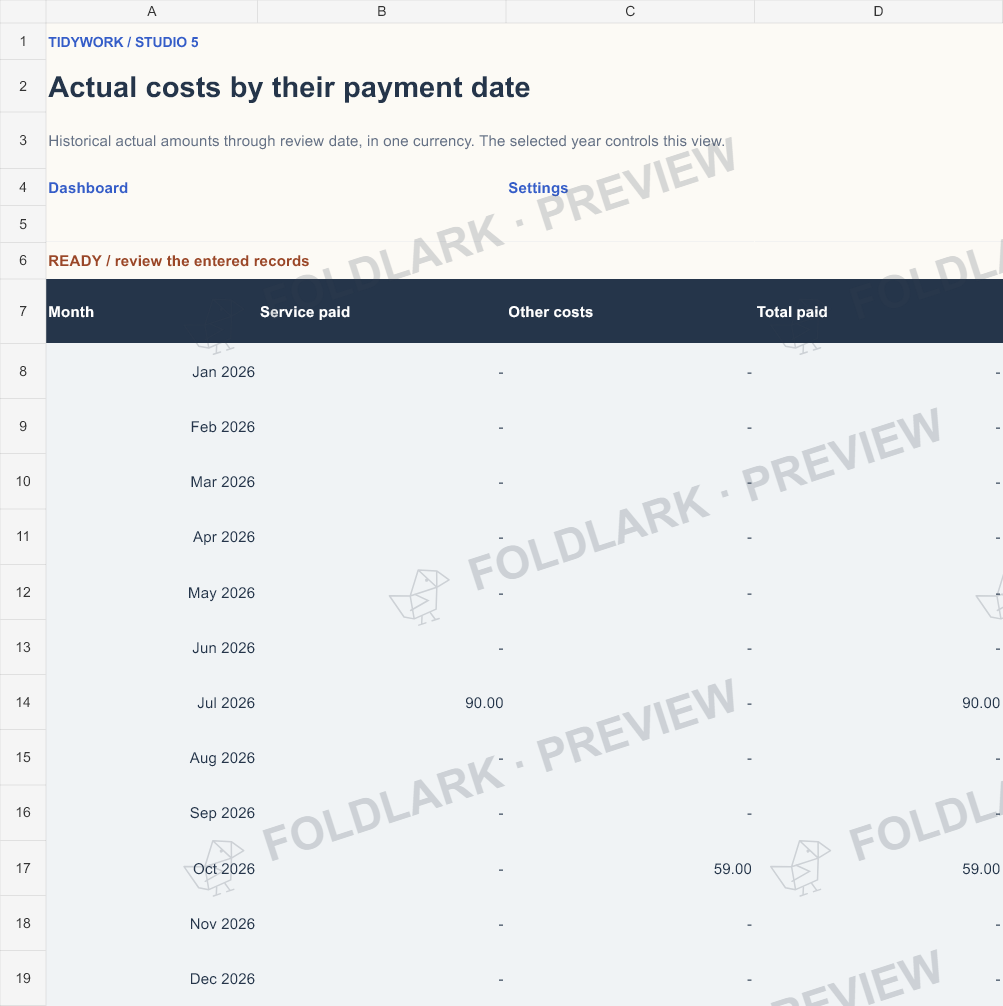Select the "Sep 2026" month cell
The height and width of the screenshot is (1006, 1003).
151,813
